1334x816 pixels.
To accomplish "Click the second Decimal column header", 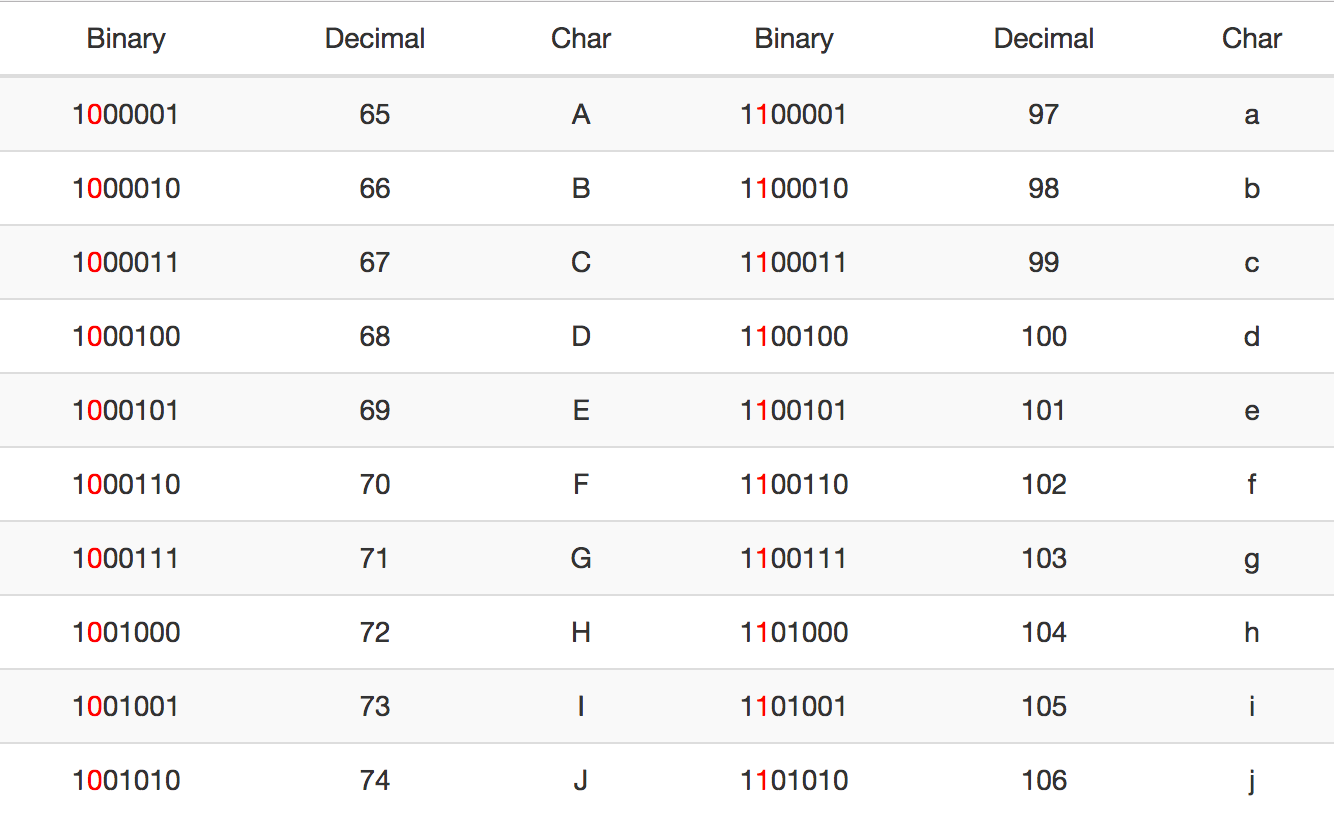I will point(1044,39).
